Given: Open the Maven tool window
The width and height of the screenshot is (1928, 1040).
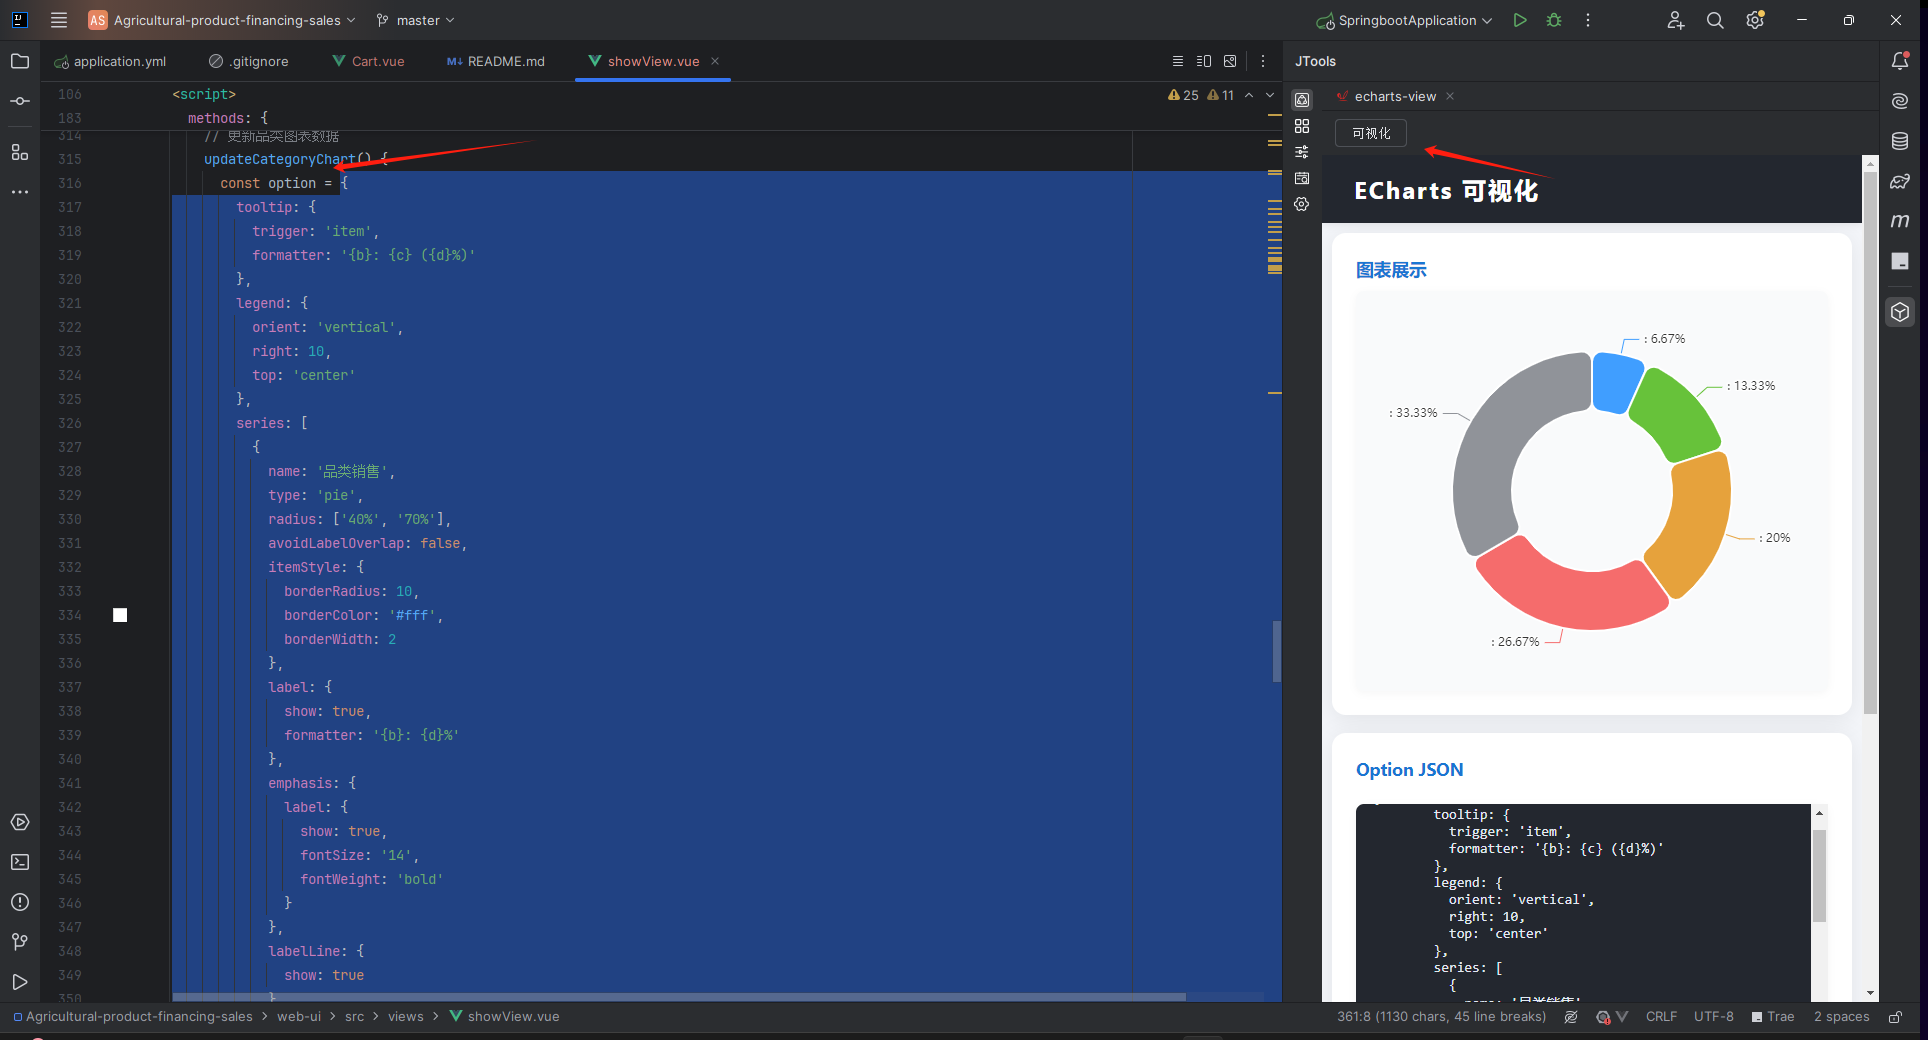Looking at the screenshot, I should (1901, 221).
